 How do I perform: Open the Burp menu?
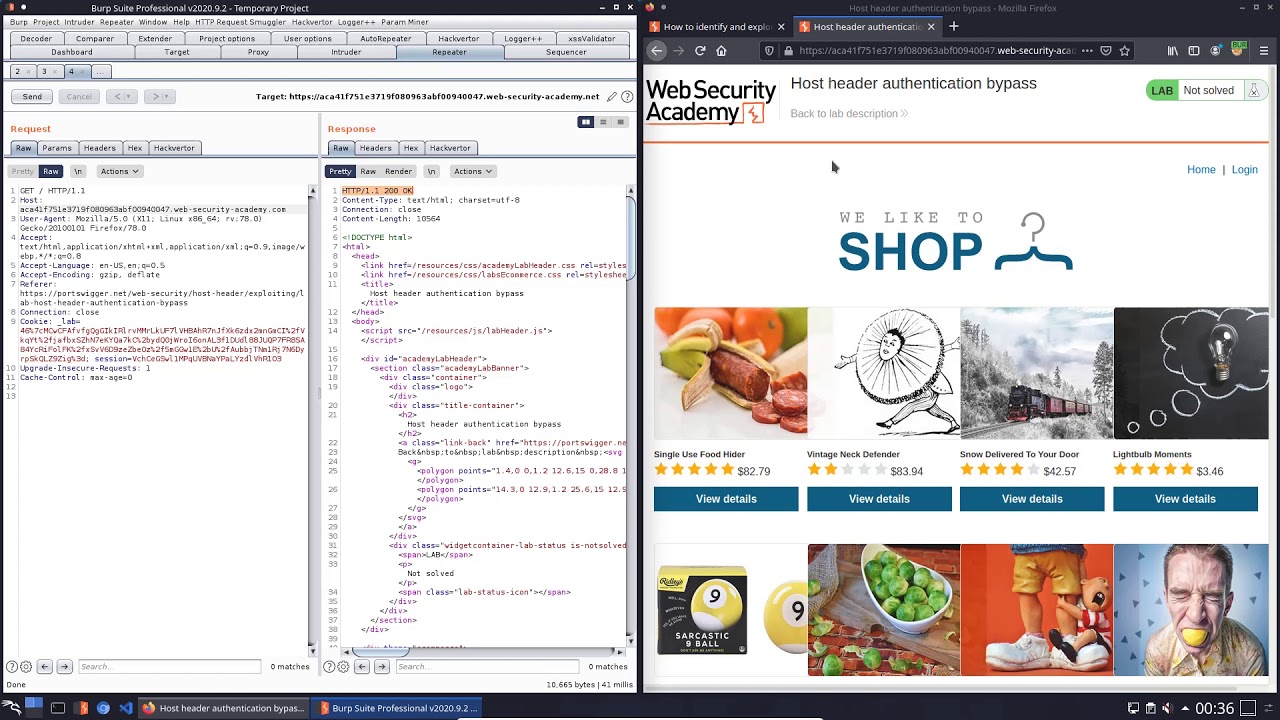(x=19, y=22)
